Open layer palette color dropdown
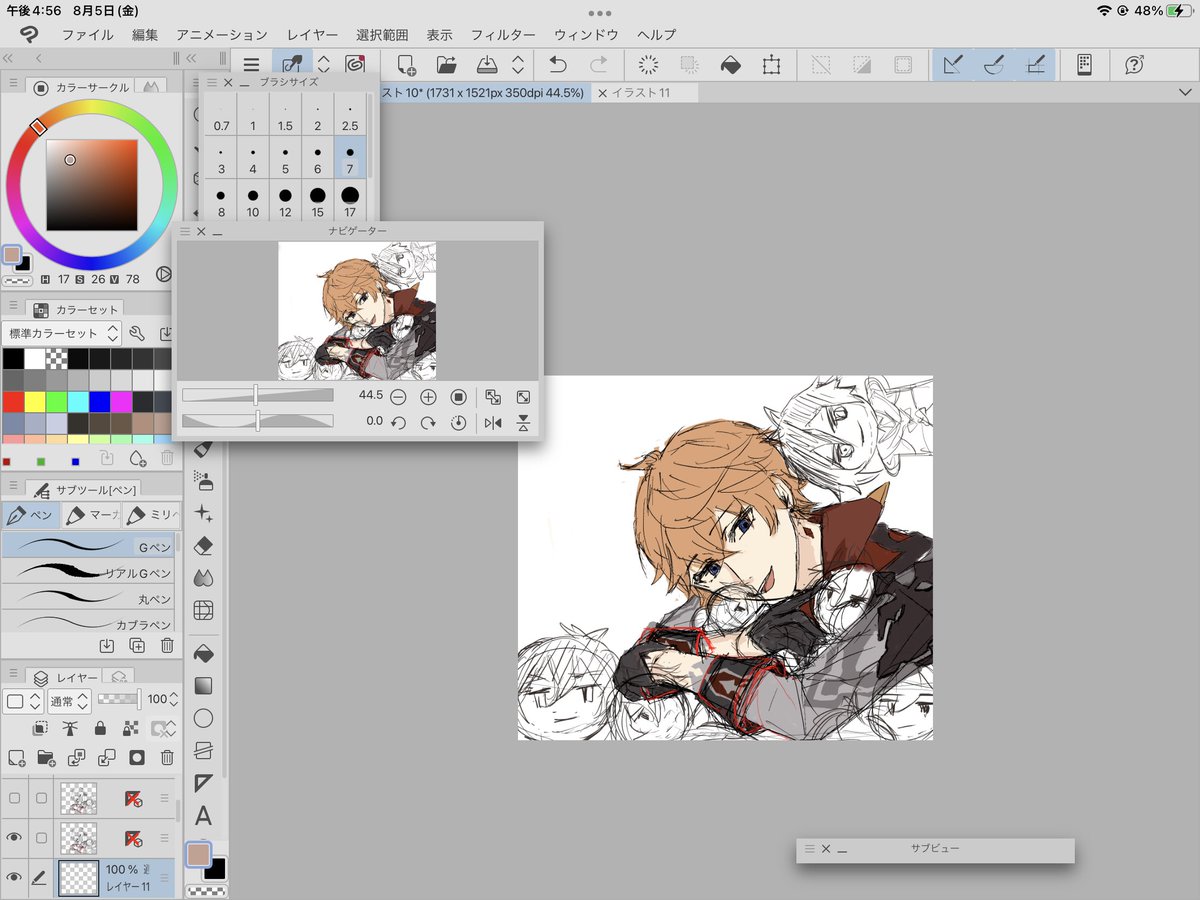1200x900 pixels. (x=22, y=700)
